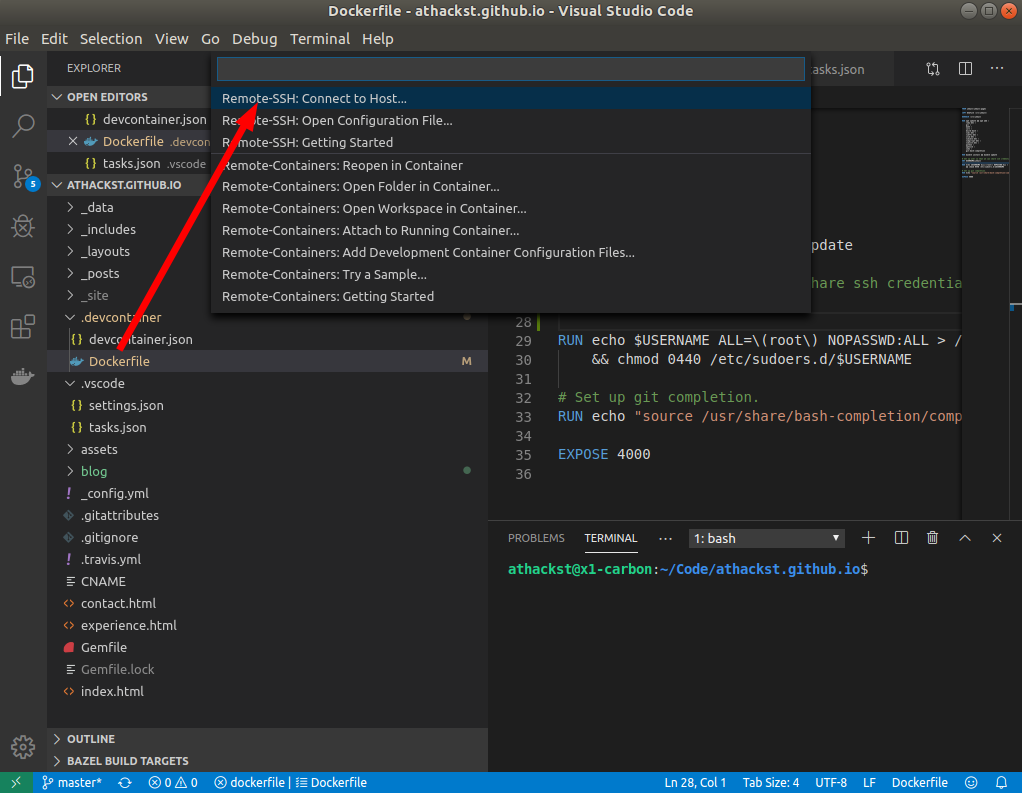Viewport: 1022px width, 793px height.
Task: Open the Selection menu
Action: point(111,39)
